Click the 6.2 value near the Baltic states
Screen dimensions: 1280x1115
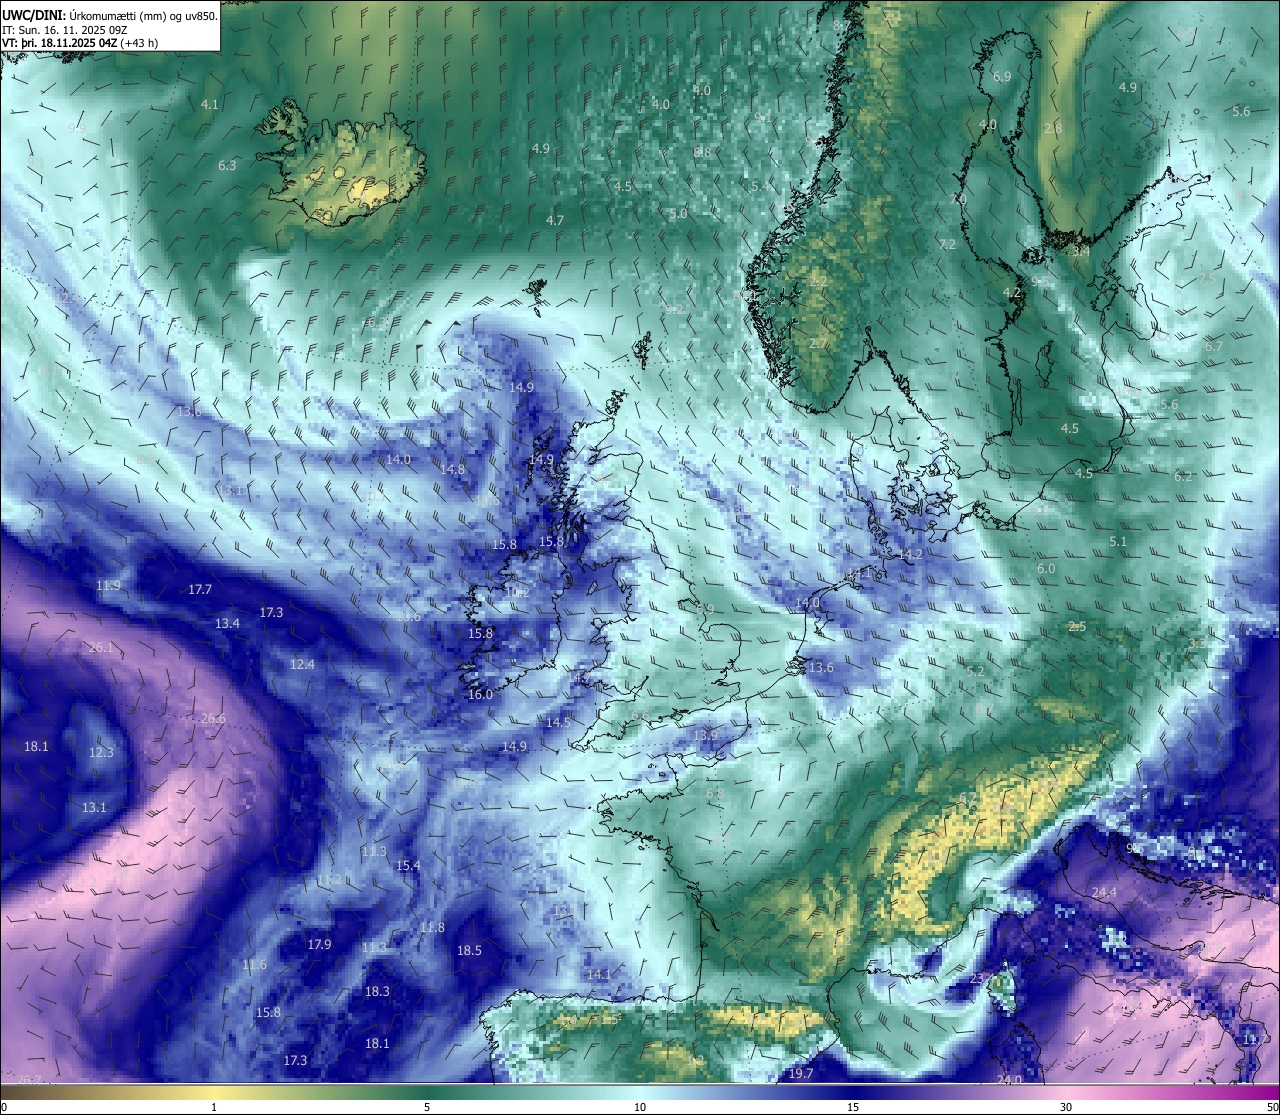(x=1183, y=477)
